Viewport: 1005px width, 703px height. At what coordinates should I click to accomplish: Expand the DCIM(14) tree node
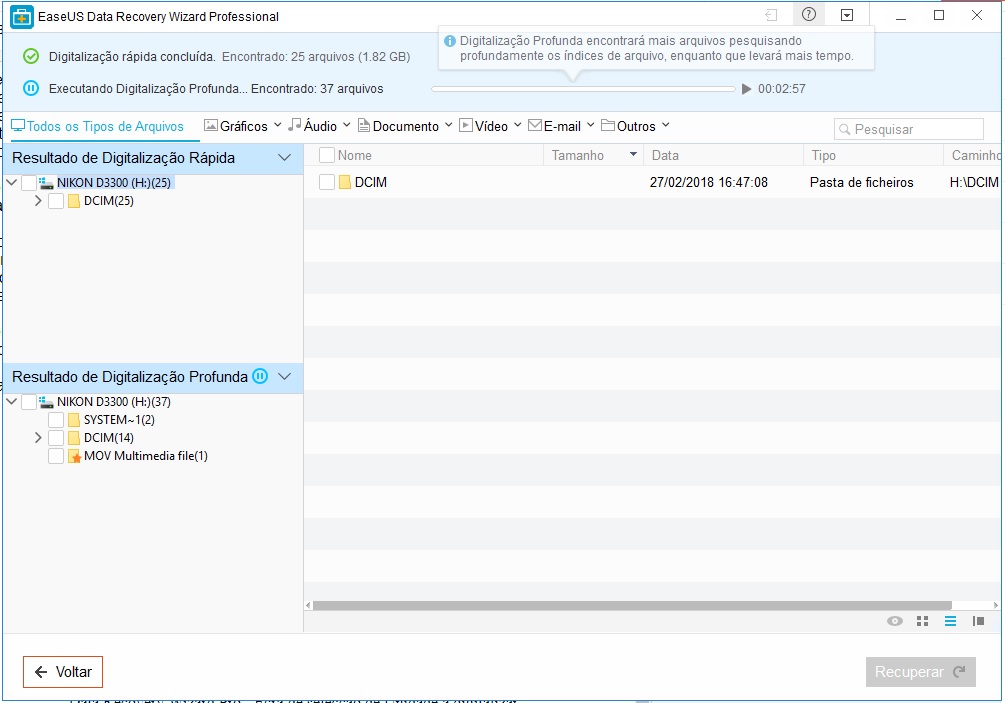click(38, 438)
